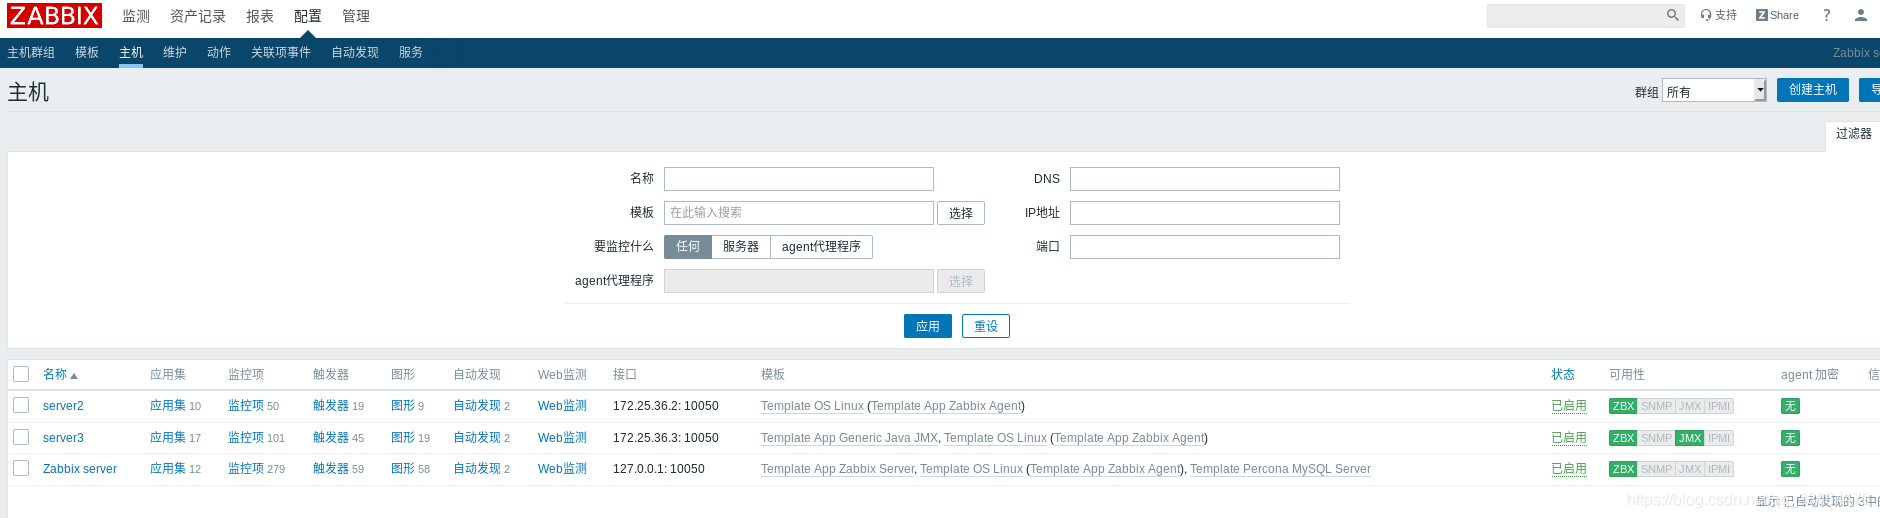The width and height of the screenshot is (1880, 518).
Task: Toggle 已启用 status for server2
Action: 1569,406
